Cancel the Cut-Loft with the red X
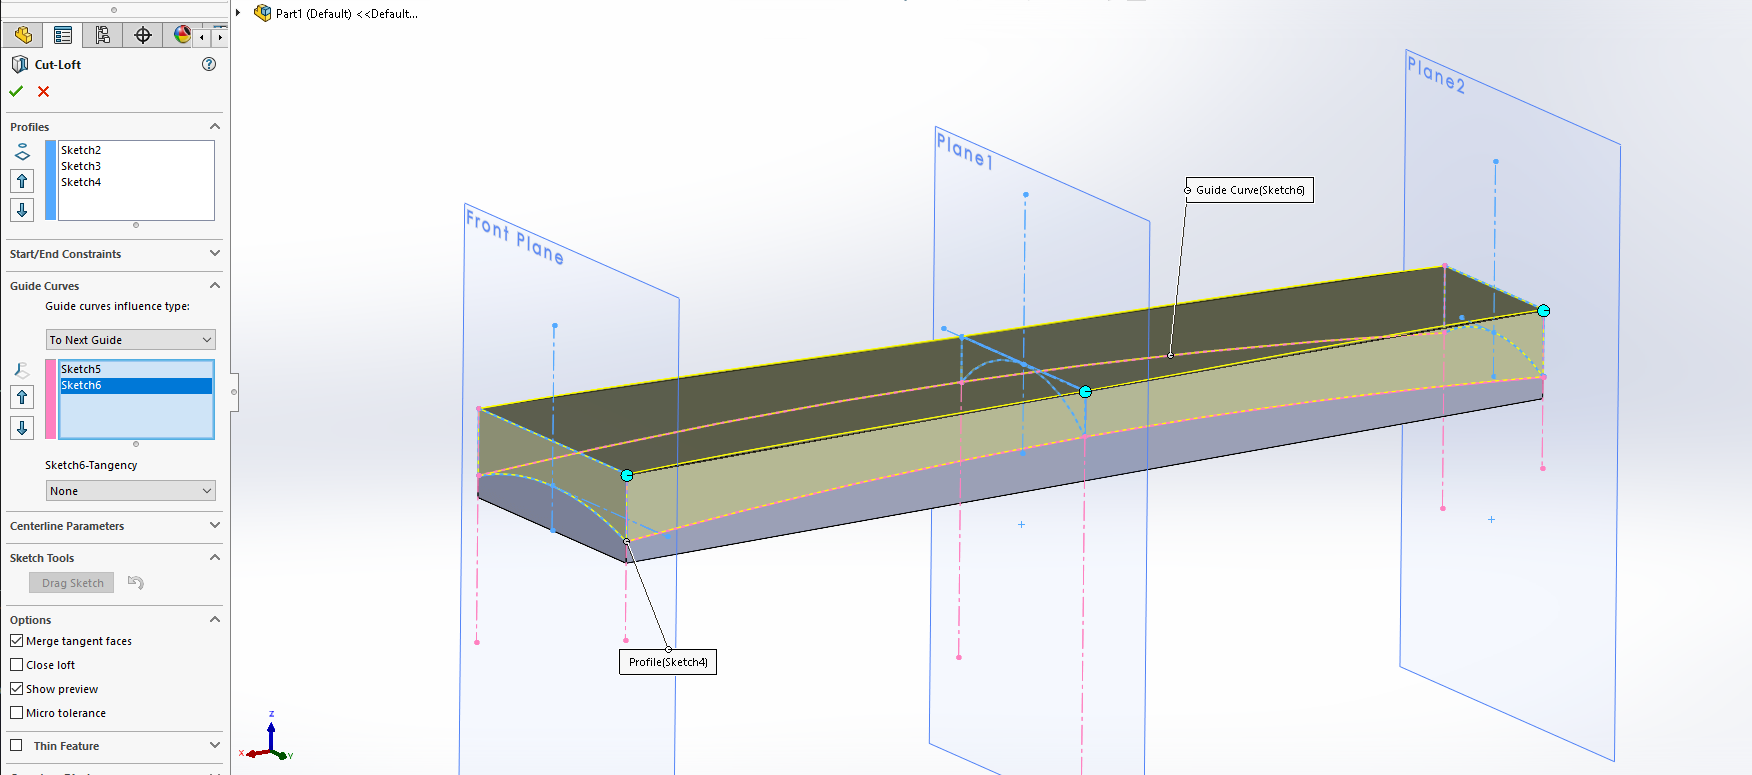Image resolution: width=1752 pixels, height=775 pixels. tap(43, 91)
